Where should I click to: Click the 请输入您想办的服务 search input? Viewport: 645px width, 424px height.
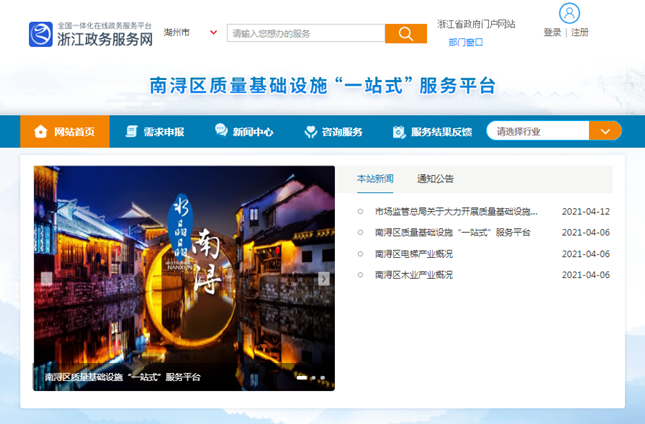(306, 33)
